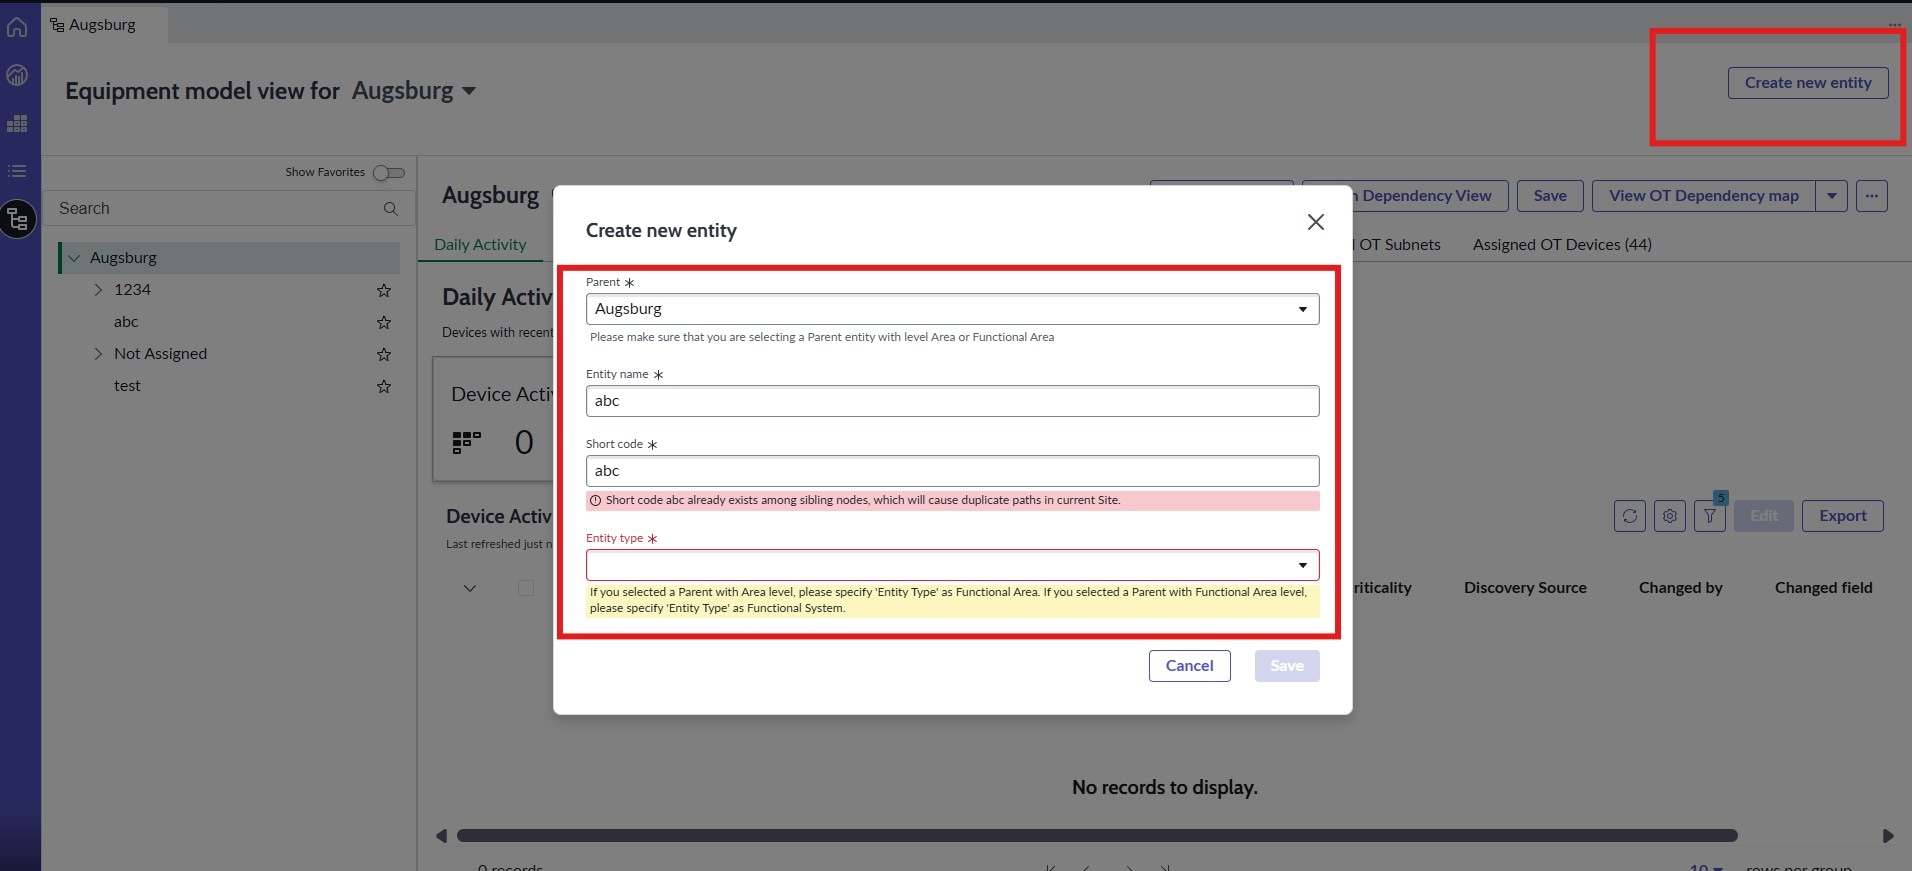Click the Save button beside Dependency View
Screen dimensions: 1912x871
1550,196
